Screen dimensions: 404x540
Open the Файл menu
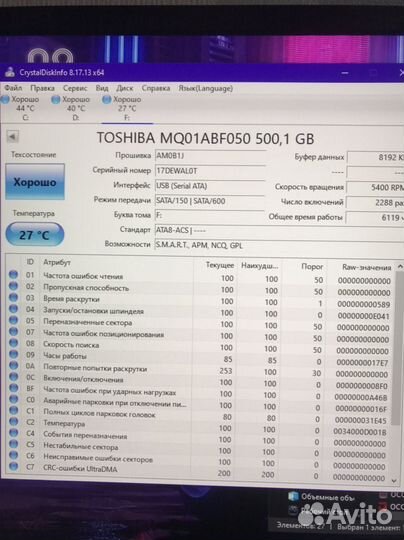click(13, 88)
